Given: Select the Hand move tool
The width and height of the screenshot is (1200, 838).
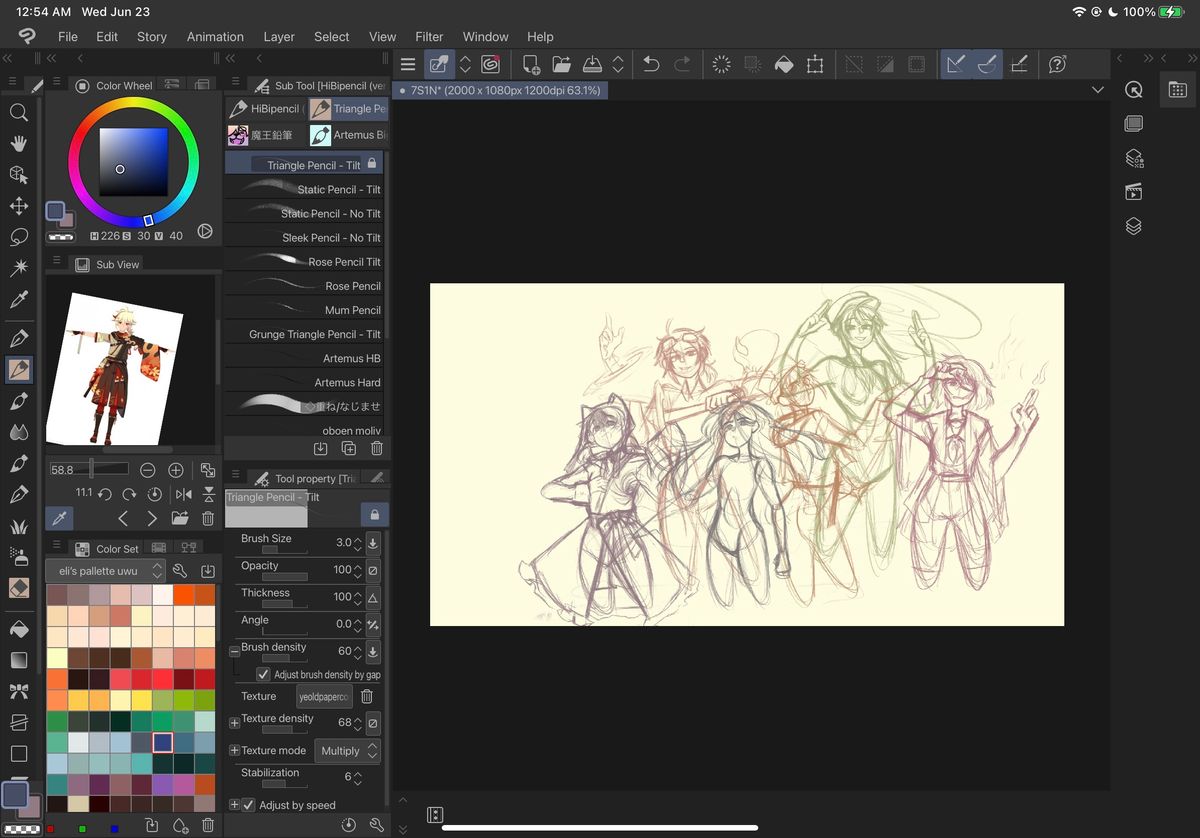Looking at the screenshot, I should [19, 143].
